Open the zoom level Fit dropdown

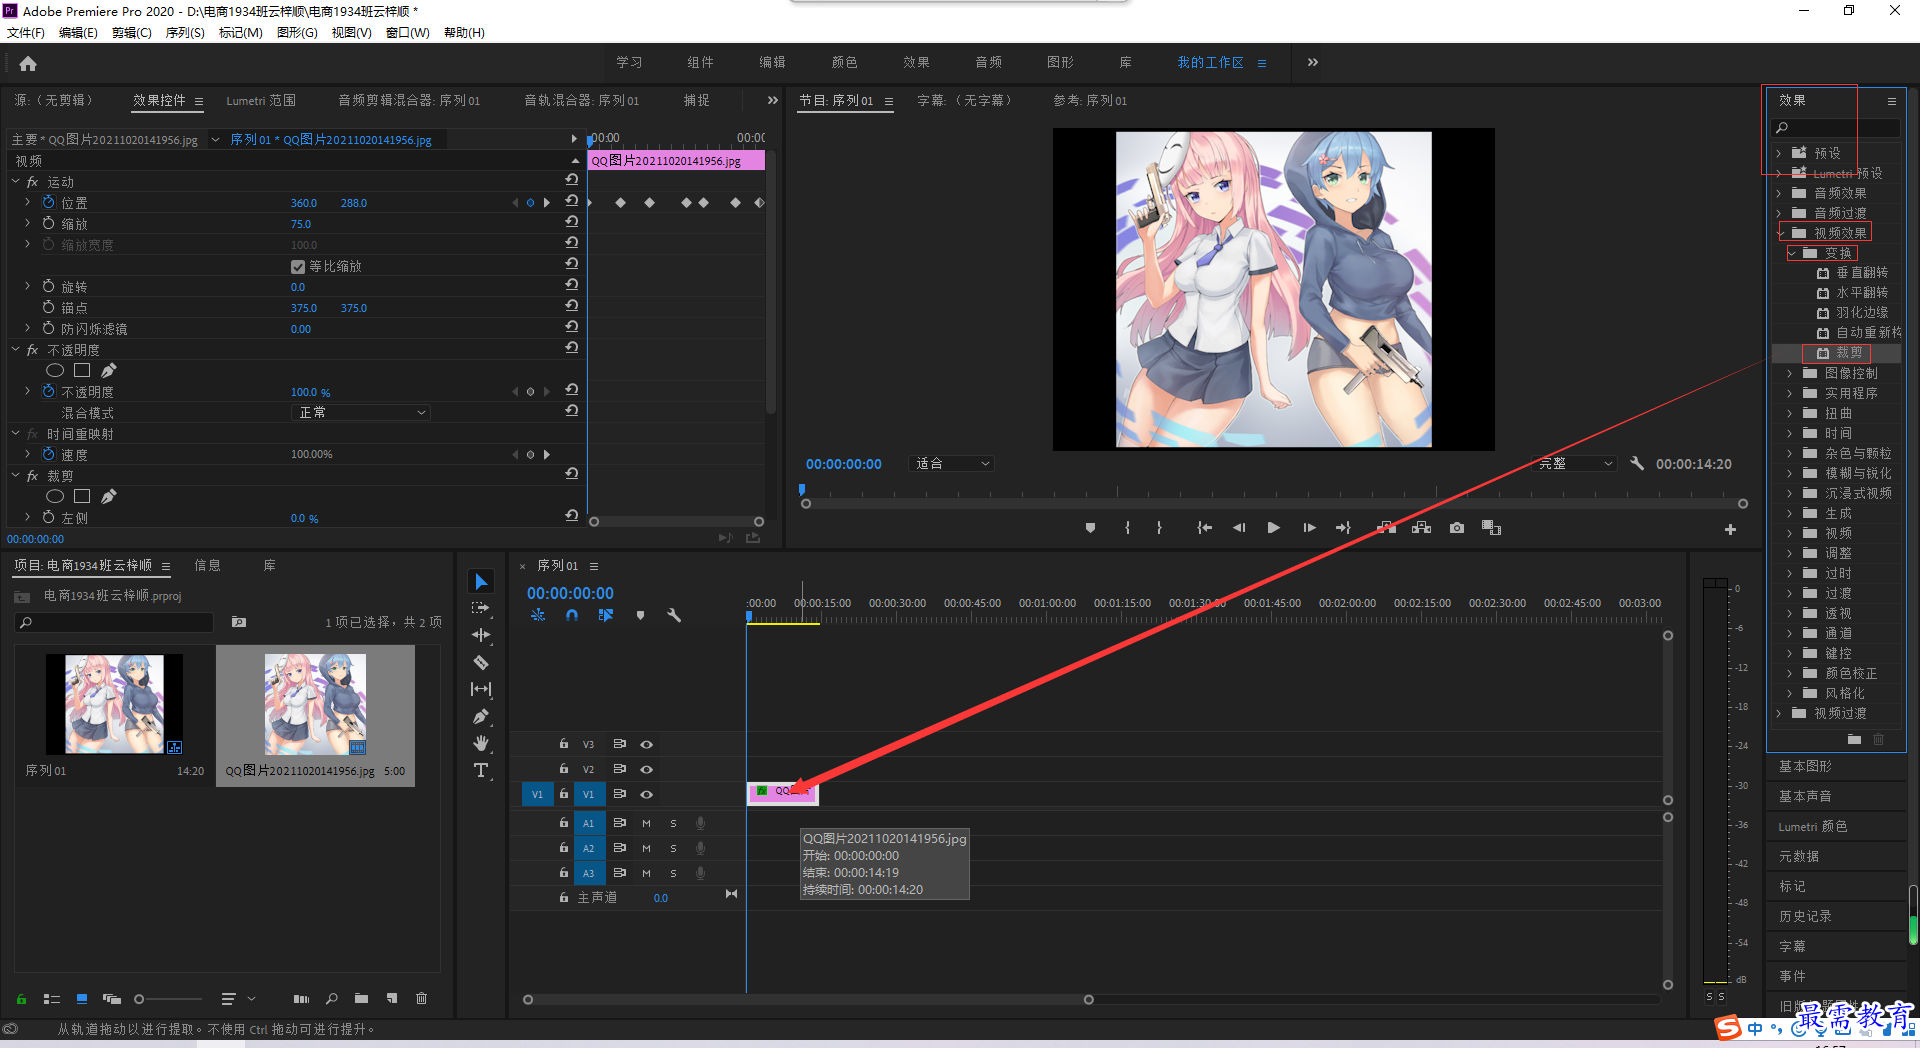point(951,463)
